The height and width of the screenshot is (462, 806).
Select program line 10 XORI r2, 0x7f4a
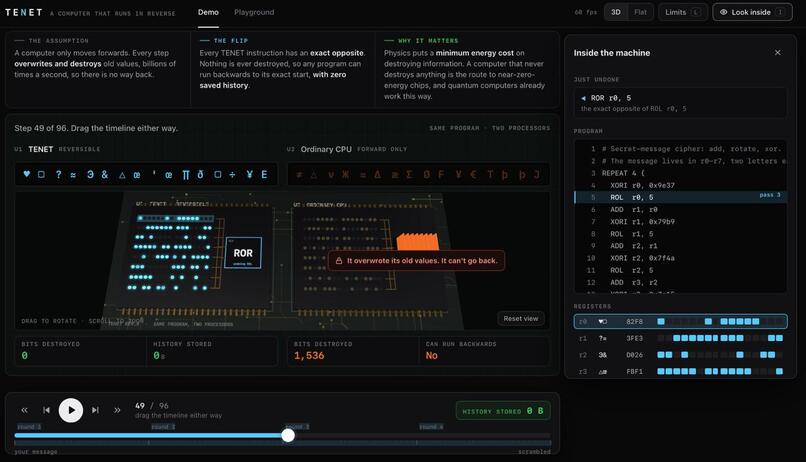(x=681, y=258)
